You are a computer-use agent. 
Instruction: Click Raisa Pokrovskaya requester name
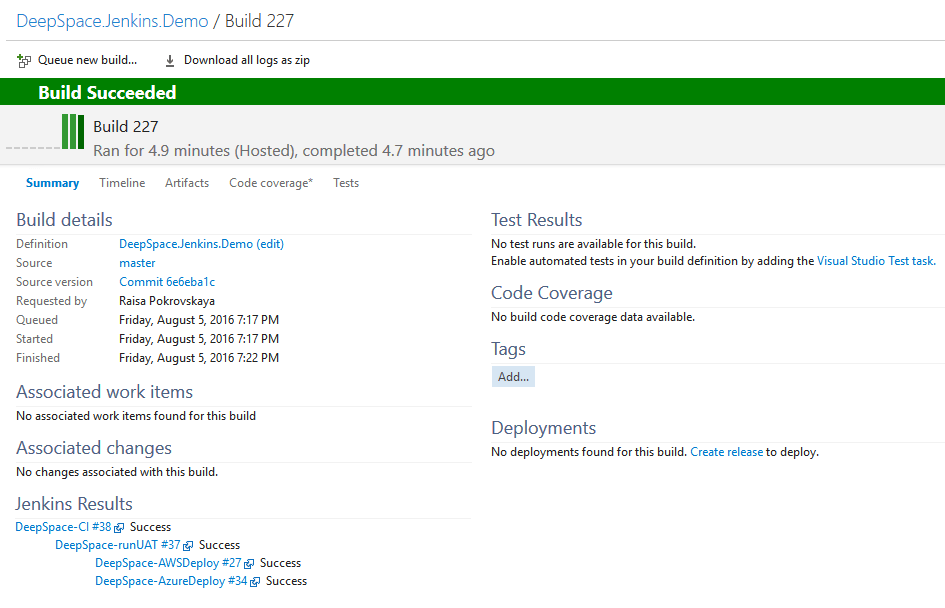click(x=167, y=301)
